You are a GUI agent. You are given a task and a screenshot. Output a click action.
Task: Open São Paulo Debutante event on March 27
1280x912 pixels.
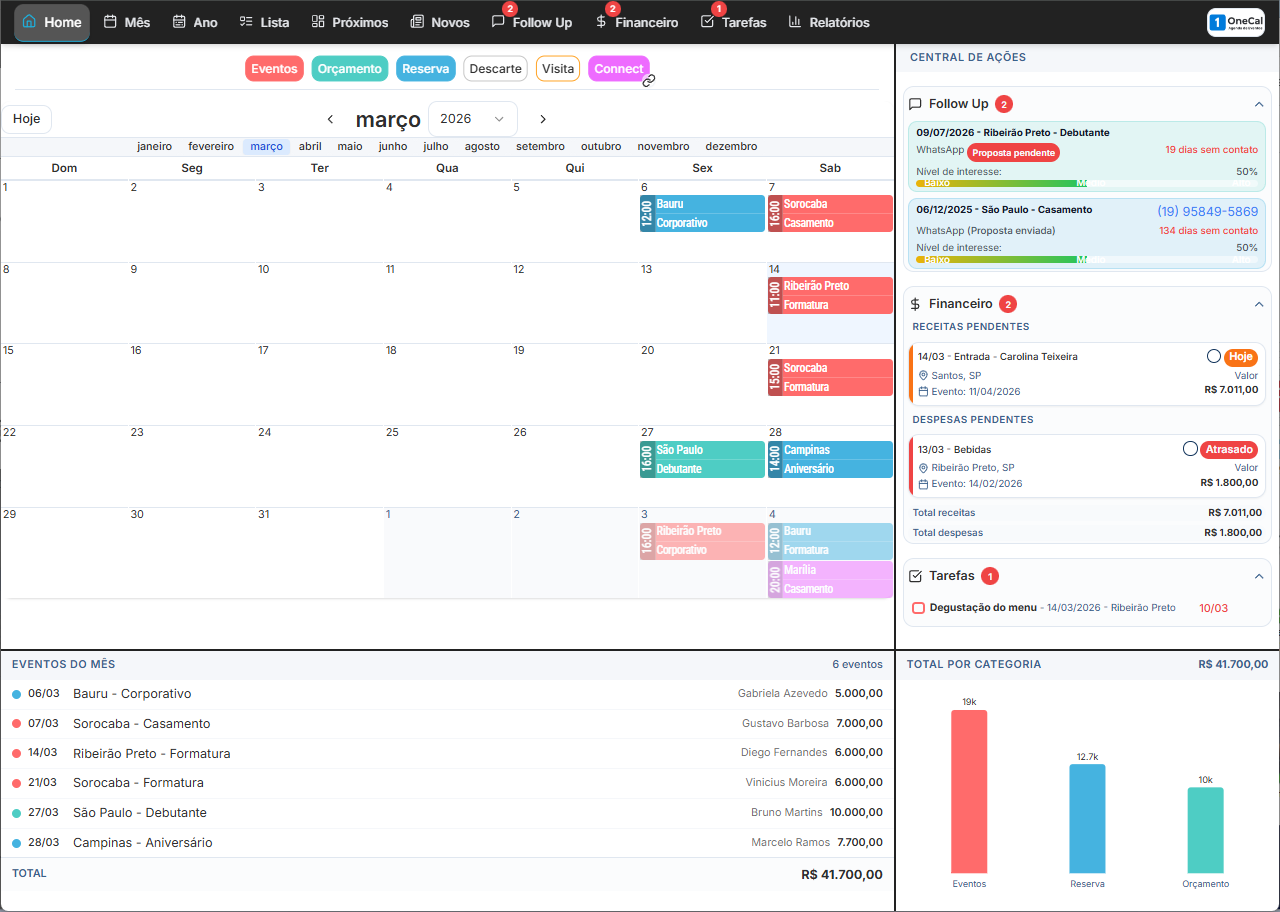click(702, 459)
